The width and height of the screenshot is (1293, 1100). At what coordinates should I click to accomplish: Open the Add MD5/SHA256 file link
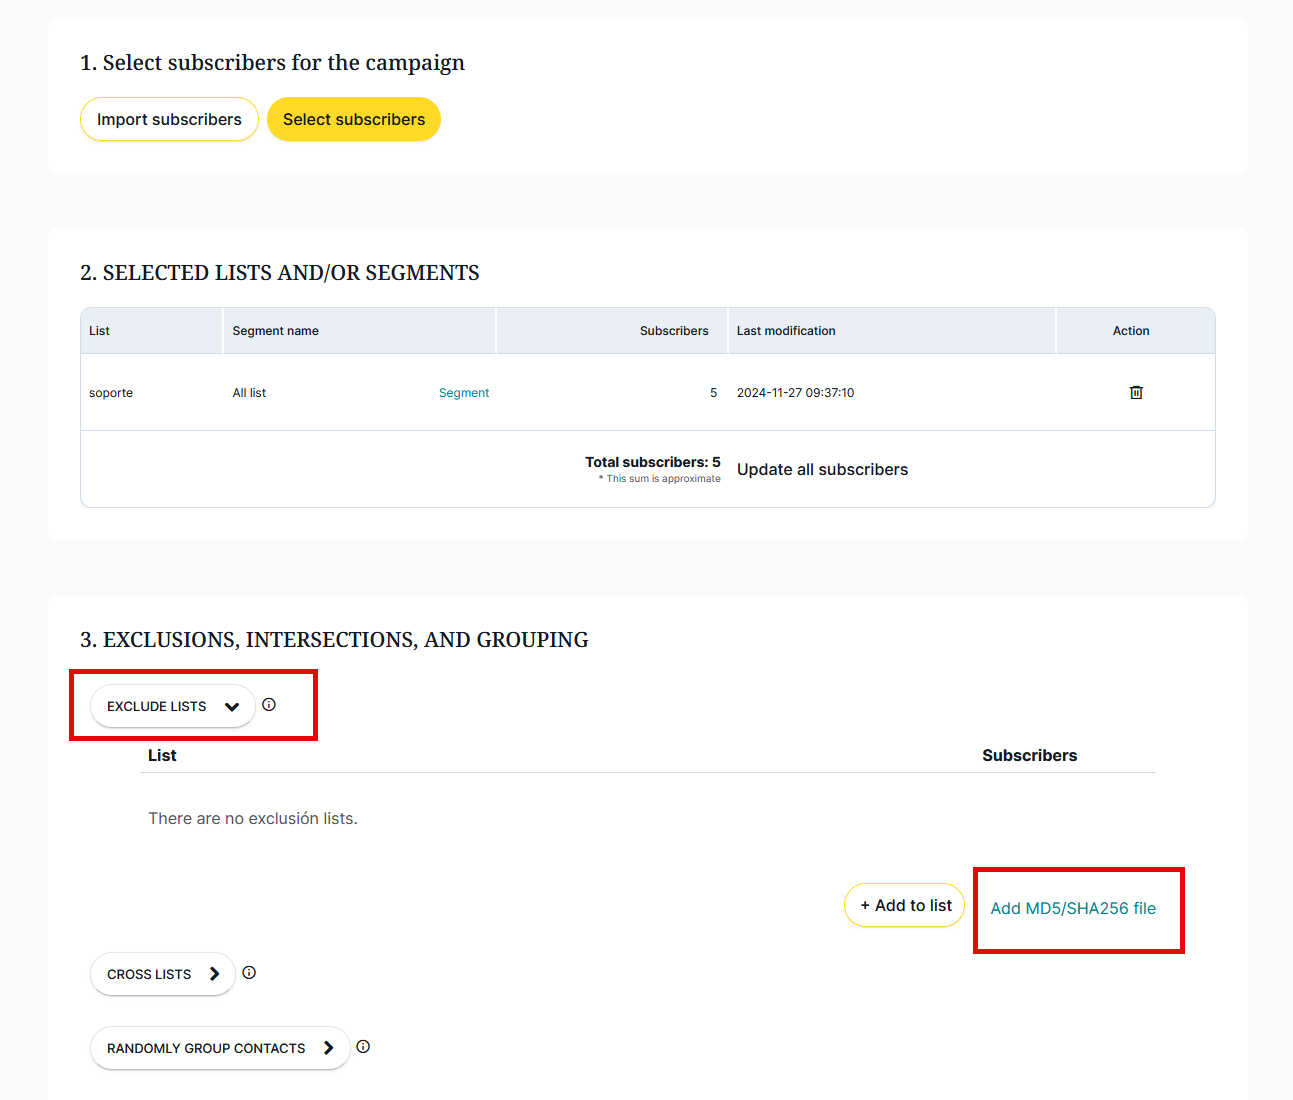pyautogui.click(x=1073, y=908)
